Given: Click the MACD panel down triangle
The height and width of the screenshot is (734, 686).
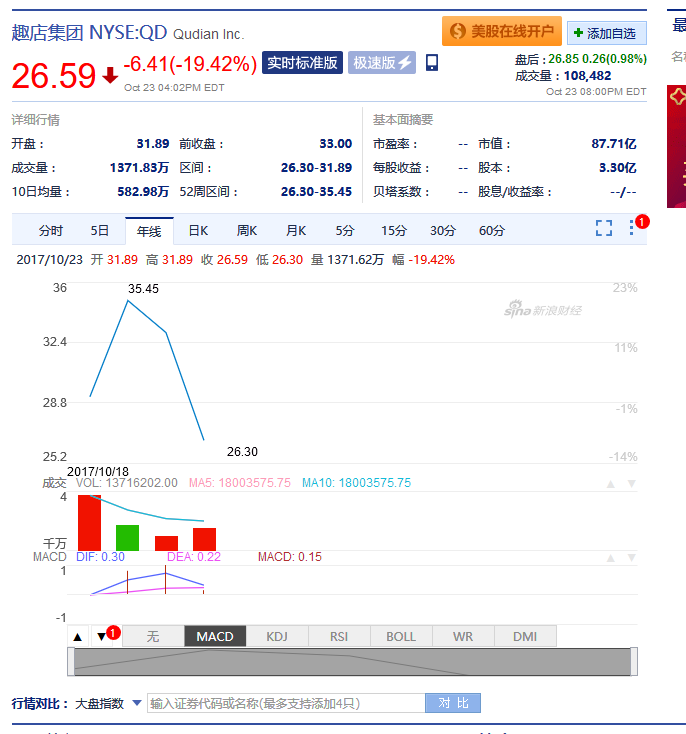Looking at the screenshot, I should (632, 558).
